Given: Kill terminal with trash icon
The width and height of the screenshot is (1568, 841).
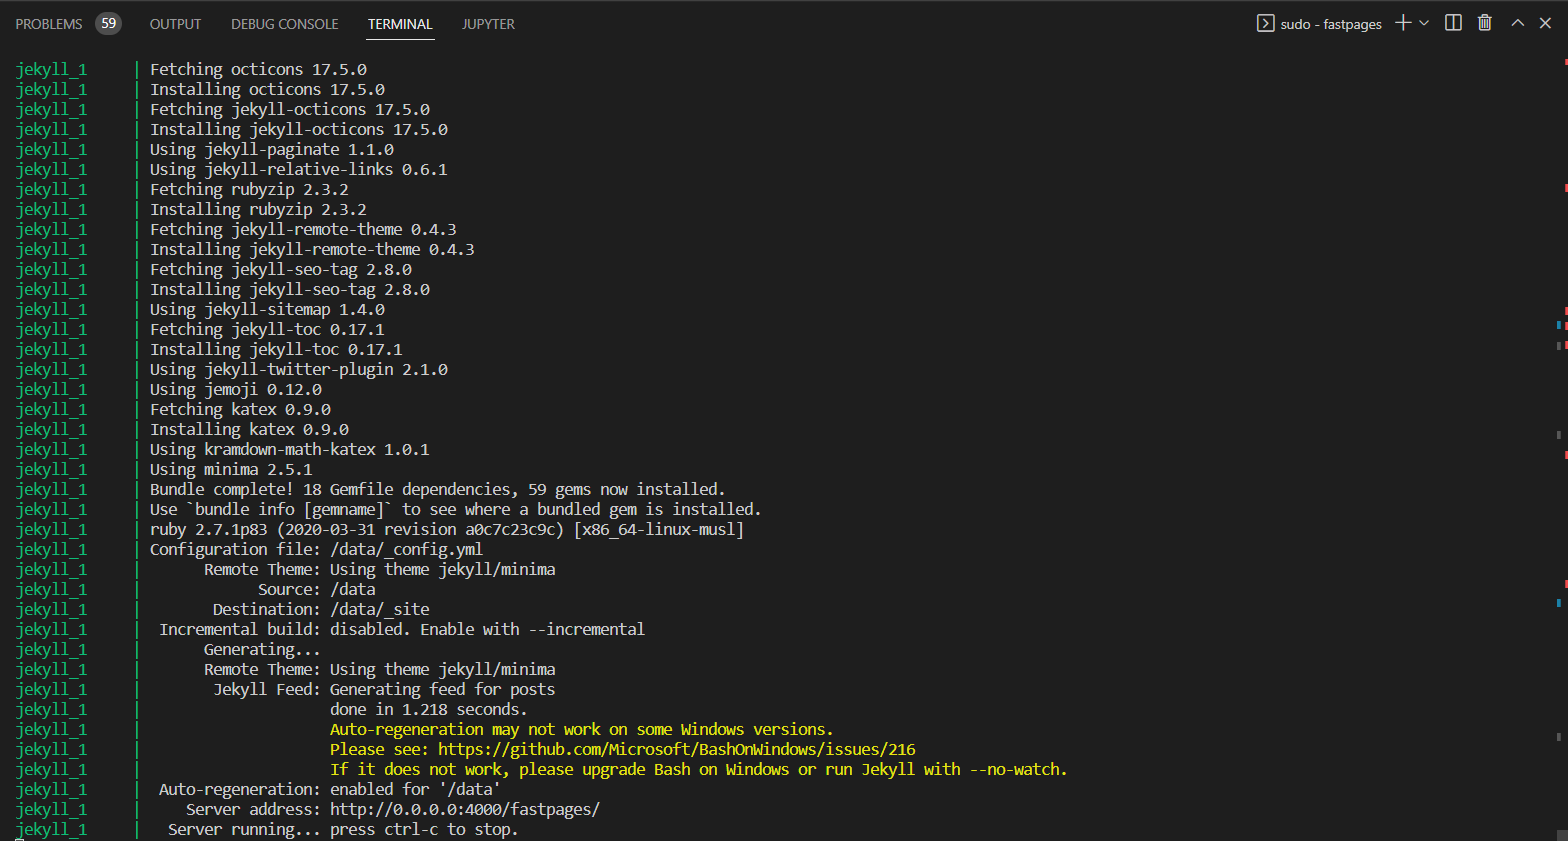Looking at the screenshot, I should point(1485,23).
